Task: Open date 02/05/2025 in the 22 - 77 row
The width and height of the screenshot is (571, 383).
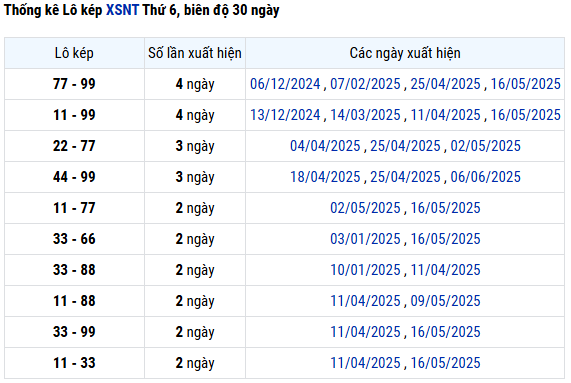Action: 485,146
